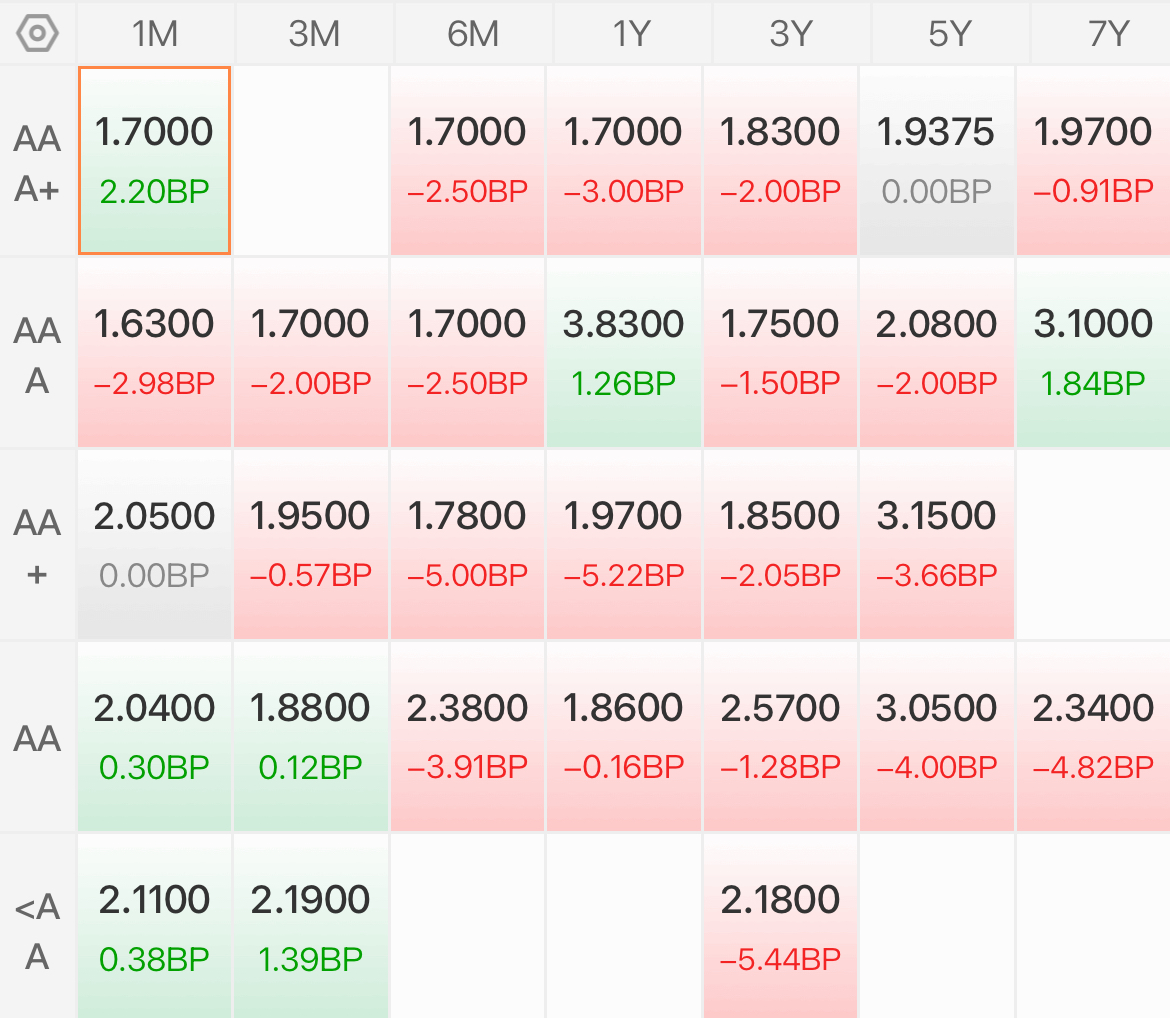The image size is (1170, 1018).
Task: Click the AAA 1M cell 1.6300
Action: coord(154,352)
